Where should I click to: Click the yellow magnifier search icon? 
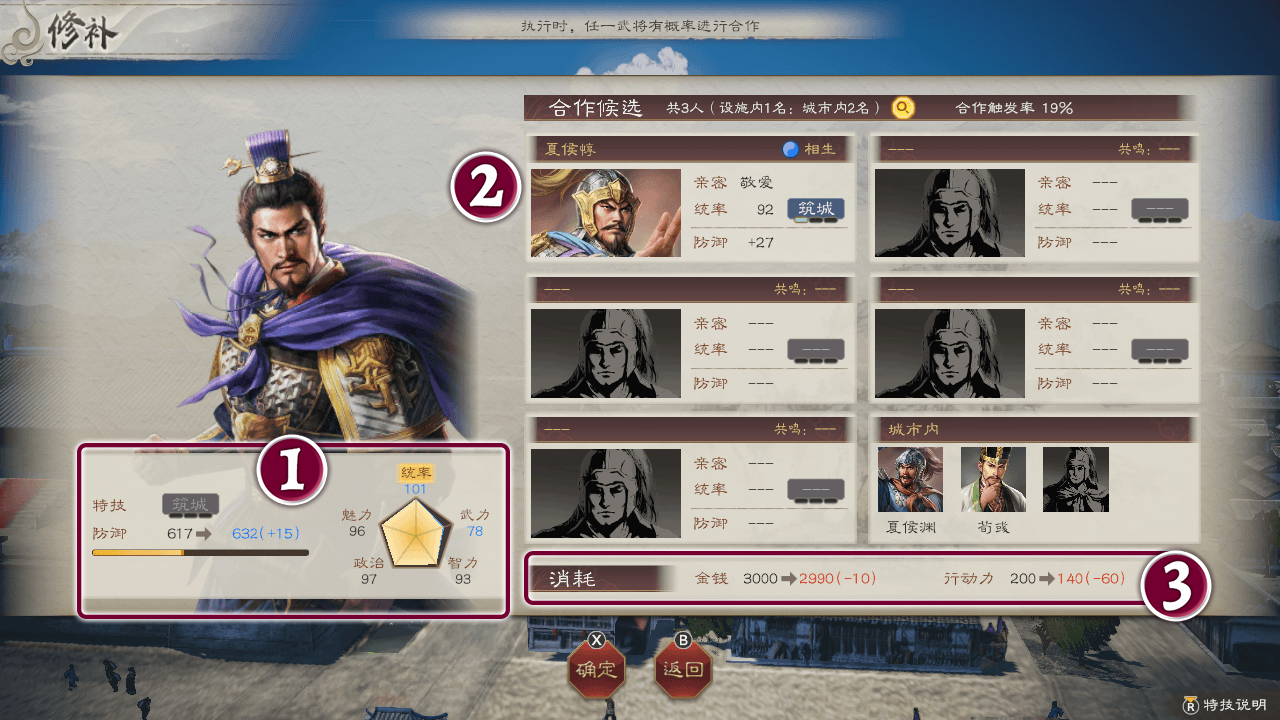(903, 107)
